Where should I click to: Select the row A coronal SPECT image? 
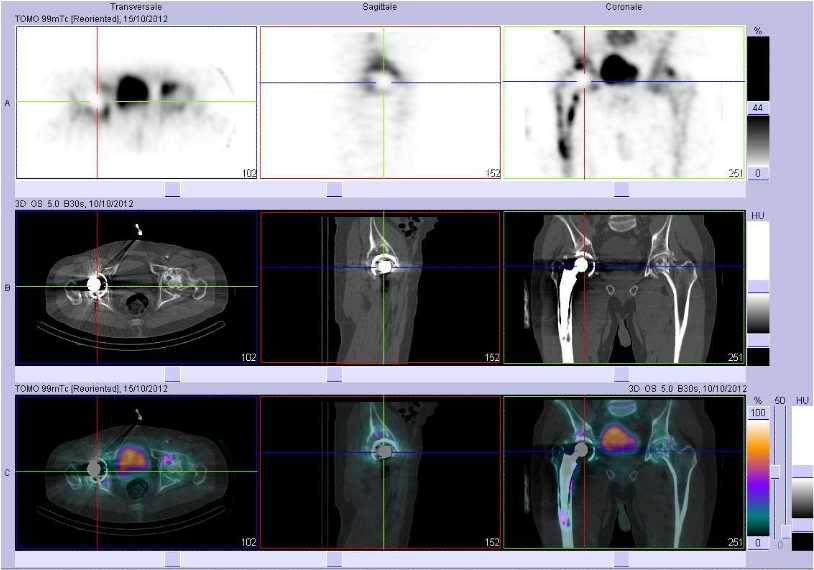point(624,102)
